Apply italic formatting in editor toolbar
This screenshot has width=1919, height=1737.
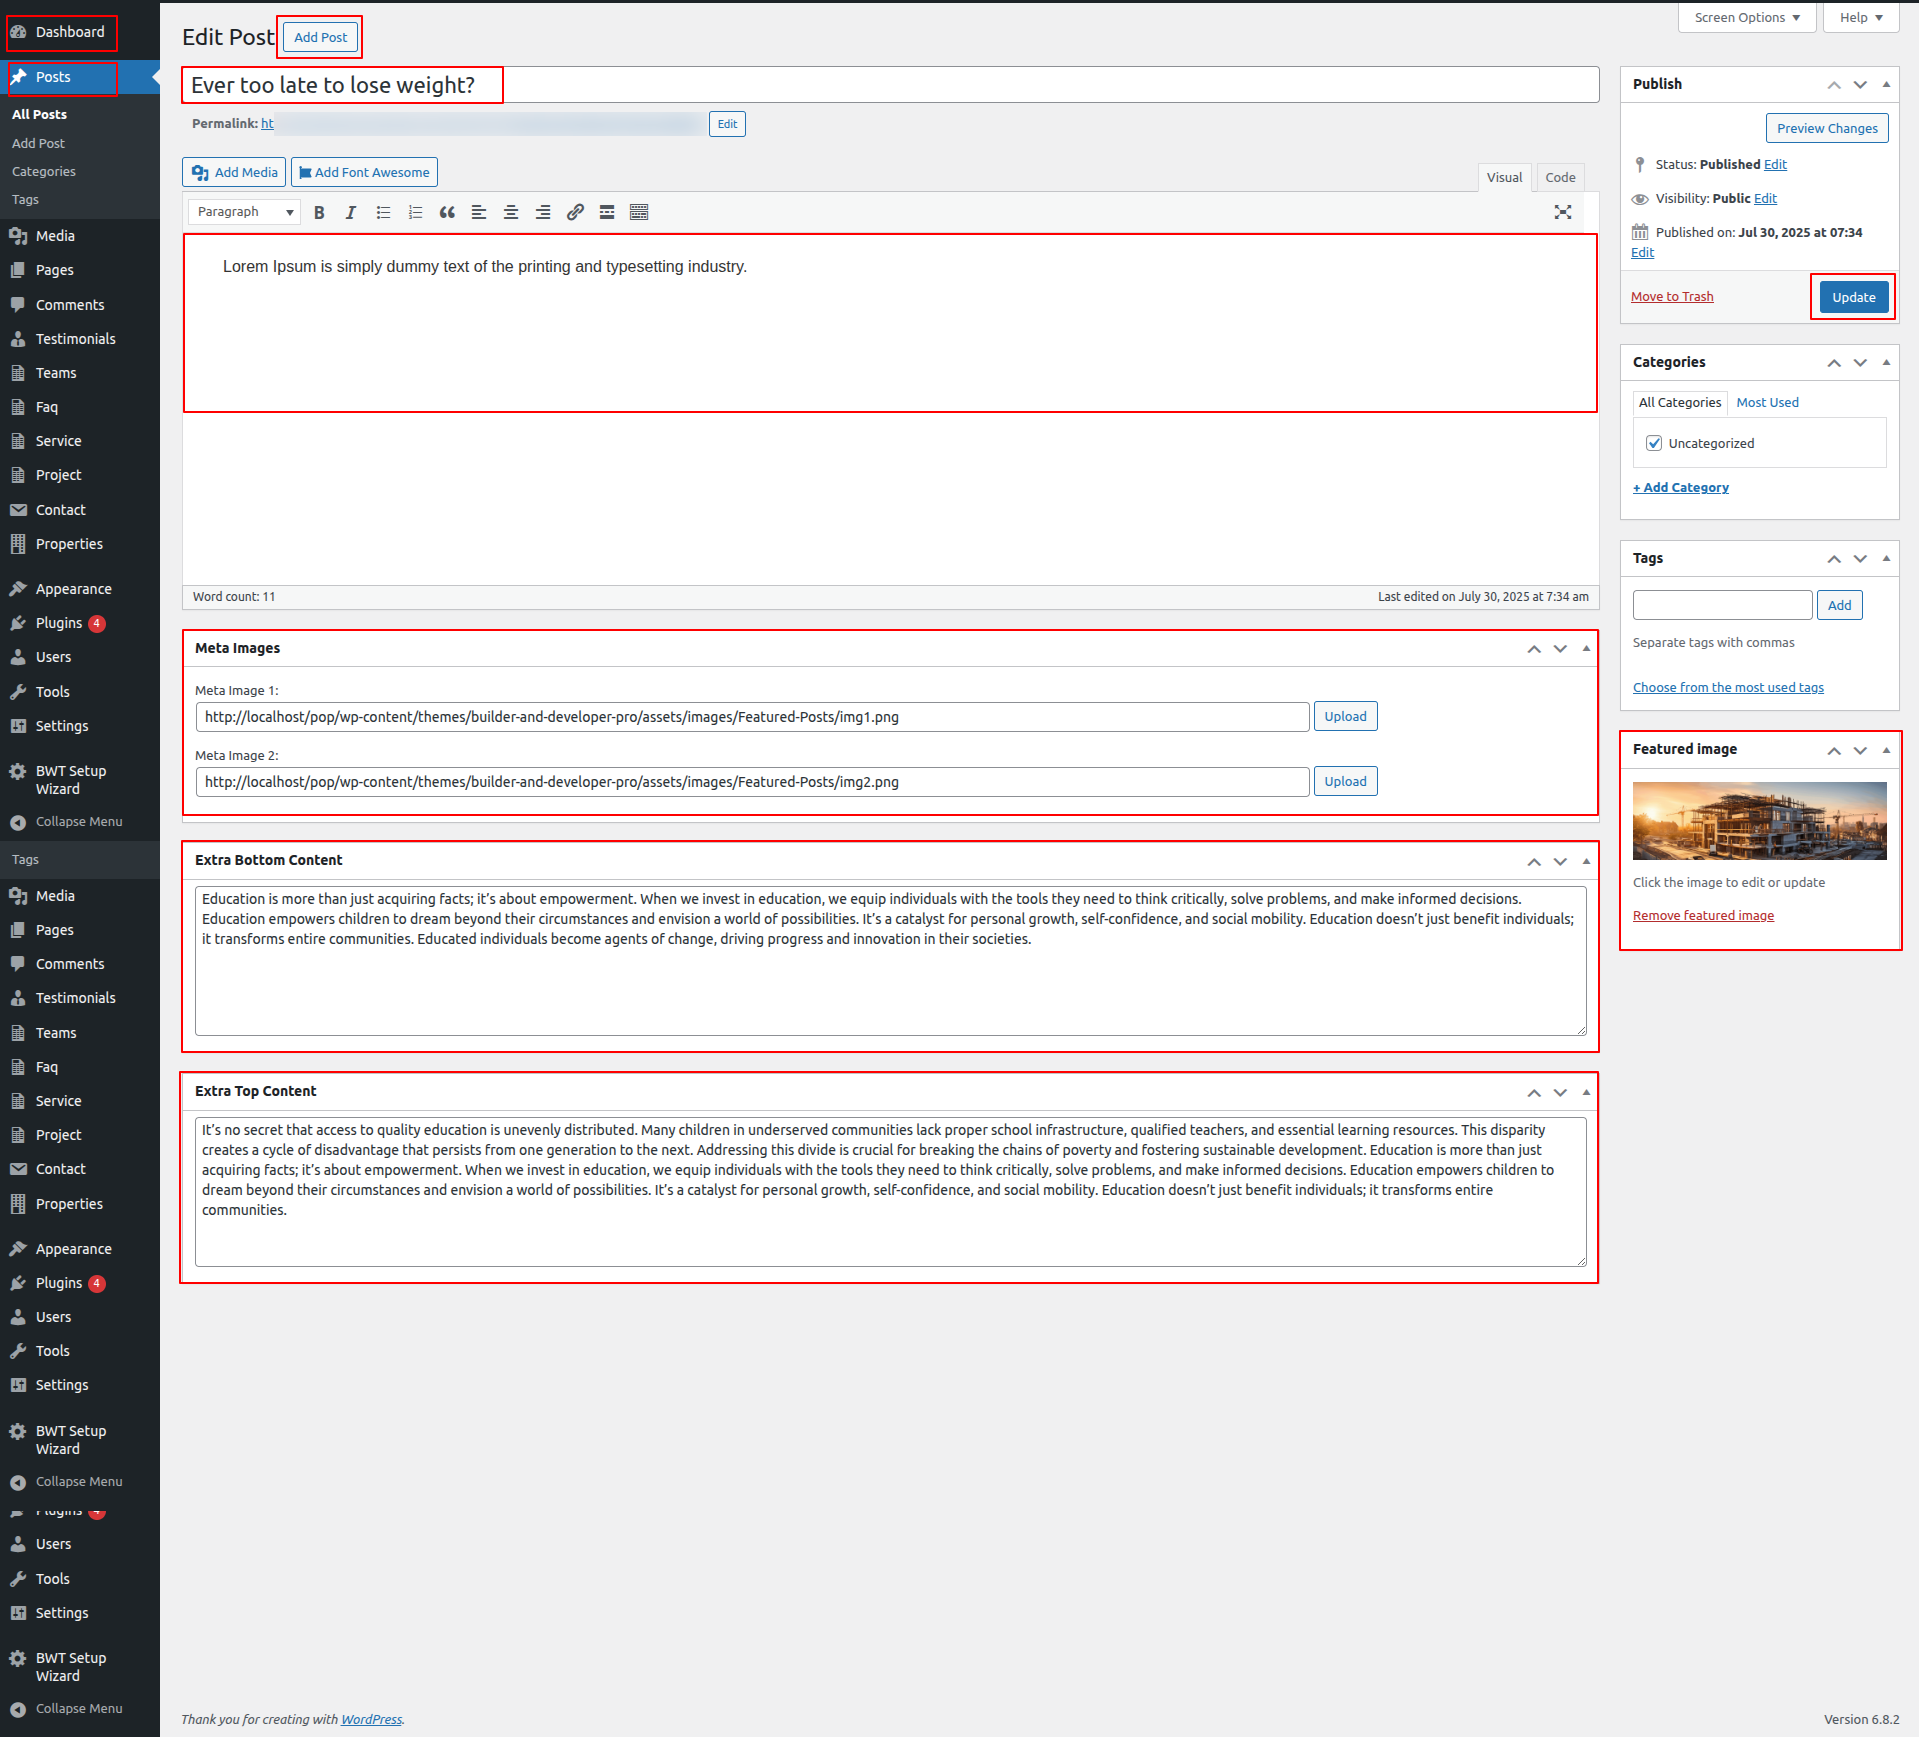pyautogui.click(x=351, y=212)
